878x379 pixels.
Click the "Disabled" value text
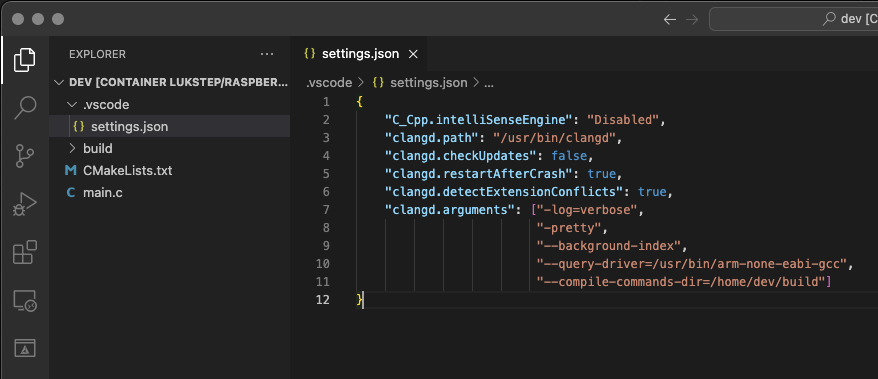click(x=623, y=120)
